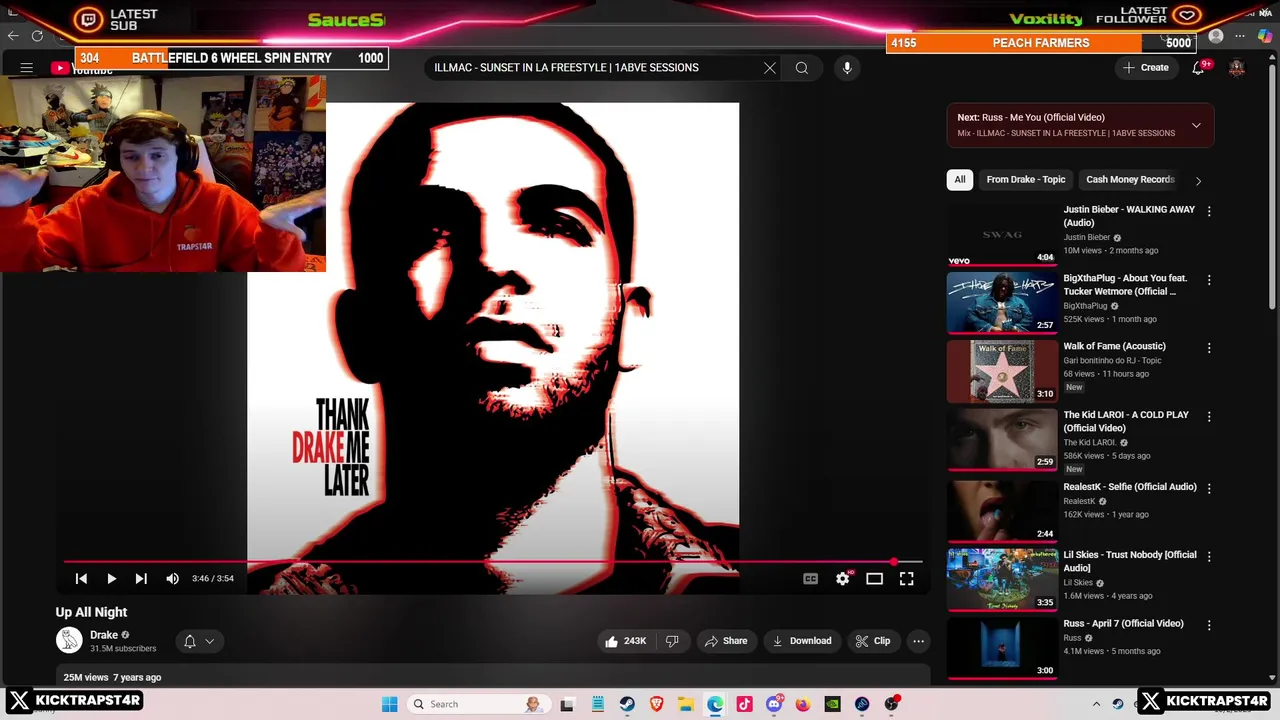This screenshot has width=1280, height=720.
Task: Open options for Walk of Fame (Acoustic)
Action: [1209, 348]
